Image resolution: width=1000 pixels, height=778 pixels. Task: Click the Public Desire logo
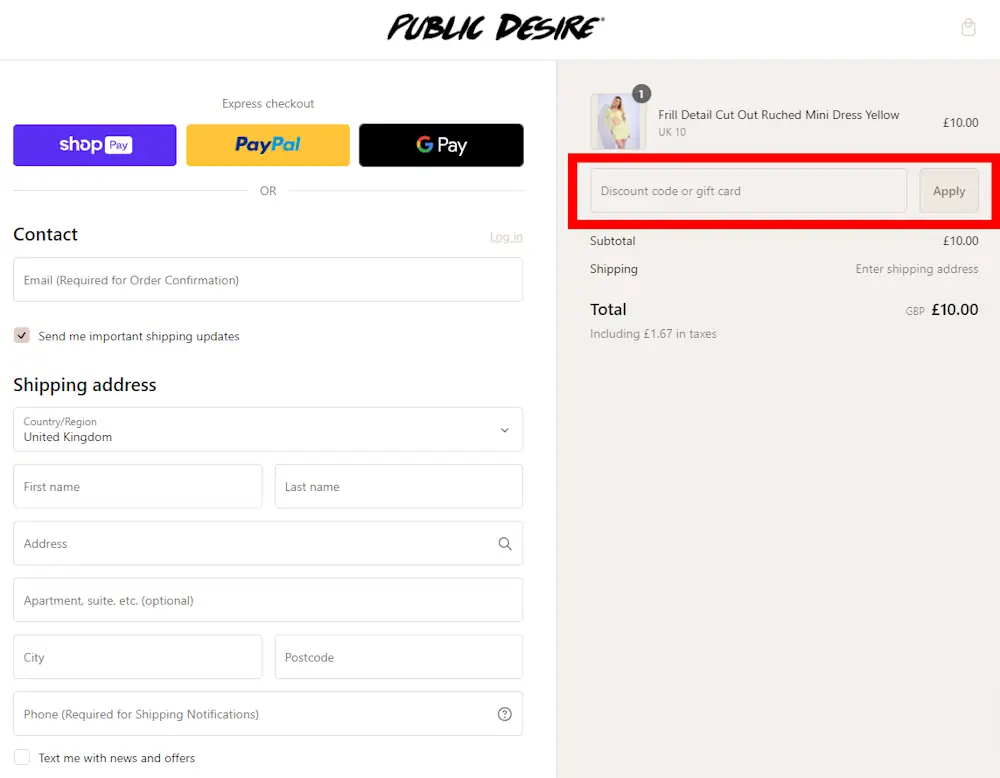[496, 27]
